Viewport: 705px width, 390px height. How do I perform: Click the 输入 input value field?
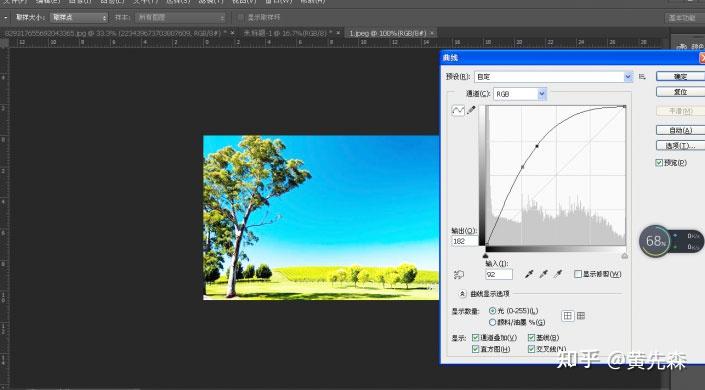[x=499, y=274]
